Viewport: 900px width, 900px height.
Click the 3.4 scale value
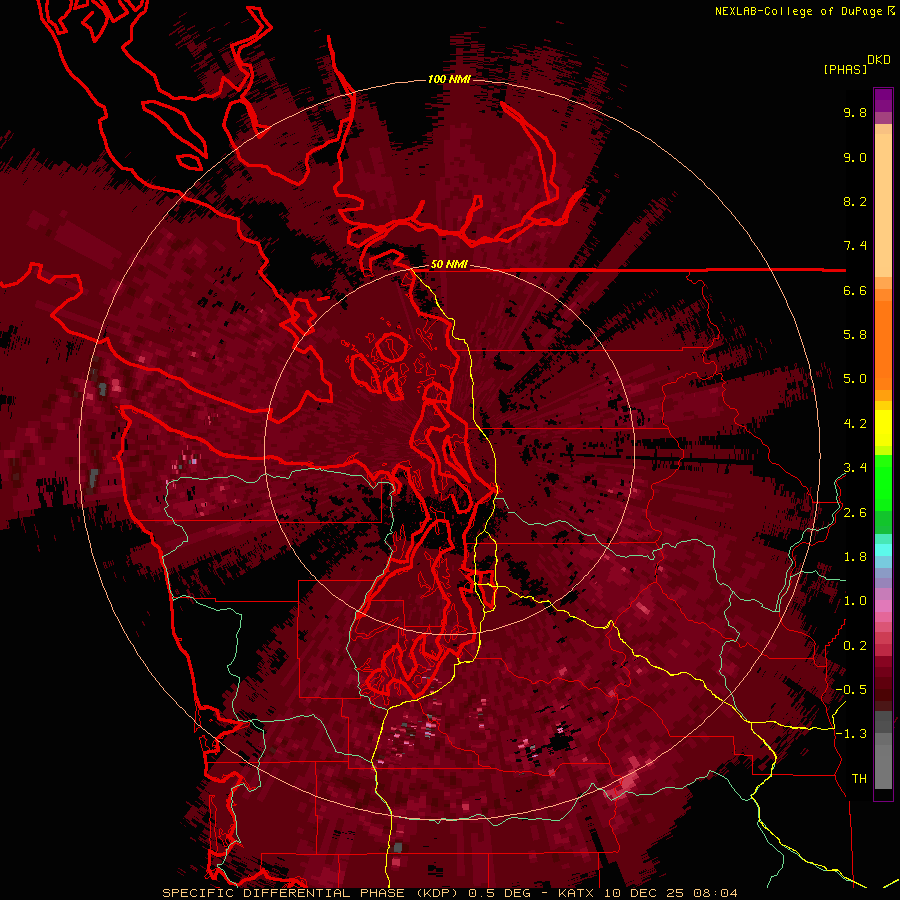(x=855, y=468)
